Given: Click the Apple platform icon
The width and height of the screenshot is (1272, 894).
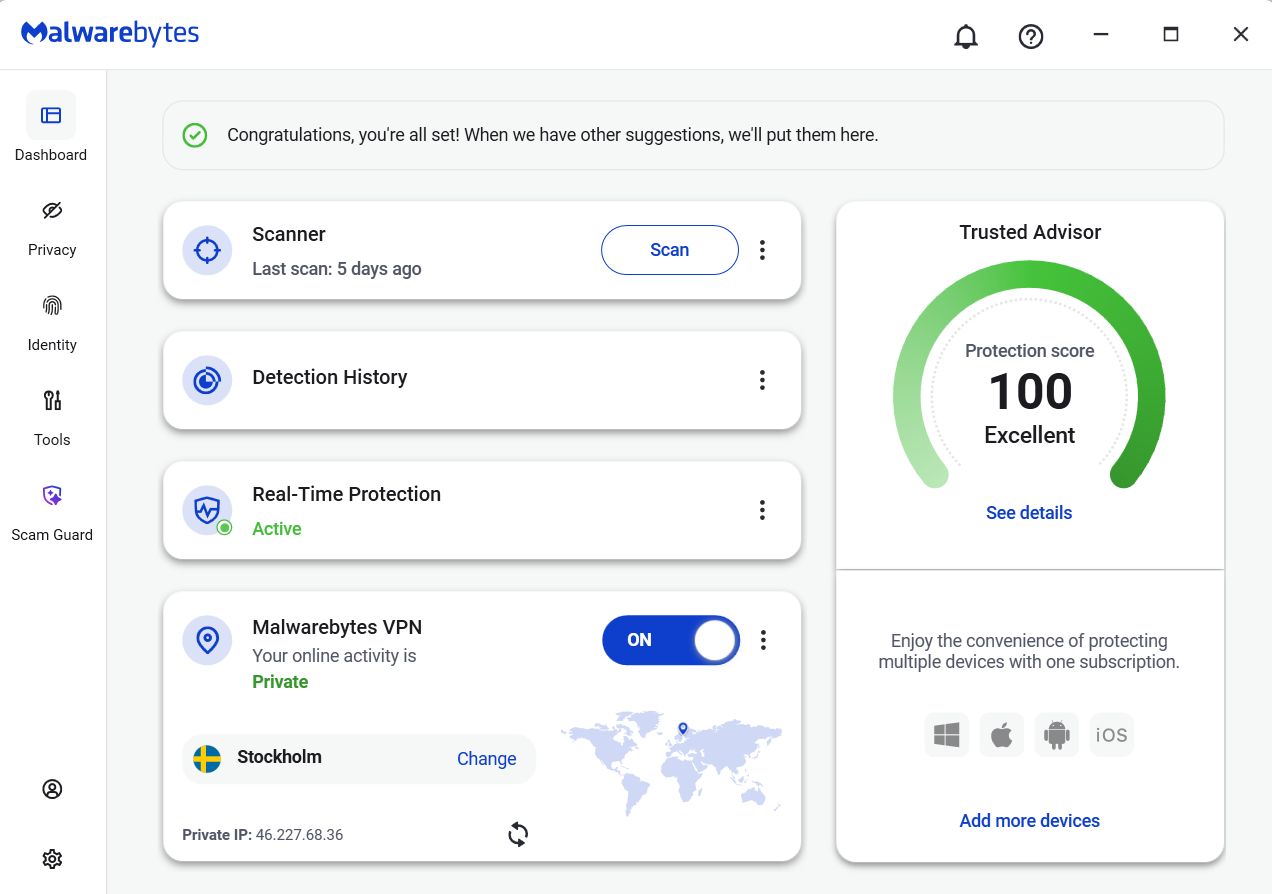Looking at the screenshot, I should coord(1002,736).
